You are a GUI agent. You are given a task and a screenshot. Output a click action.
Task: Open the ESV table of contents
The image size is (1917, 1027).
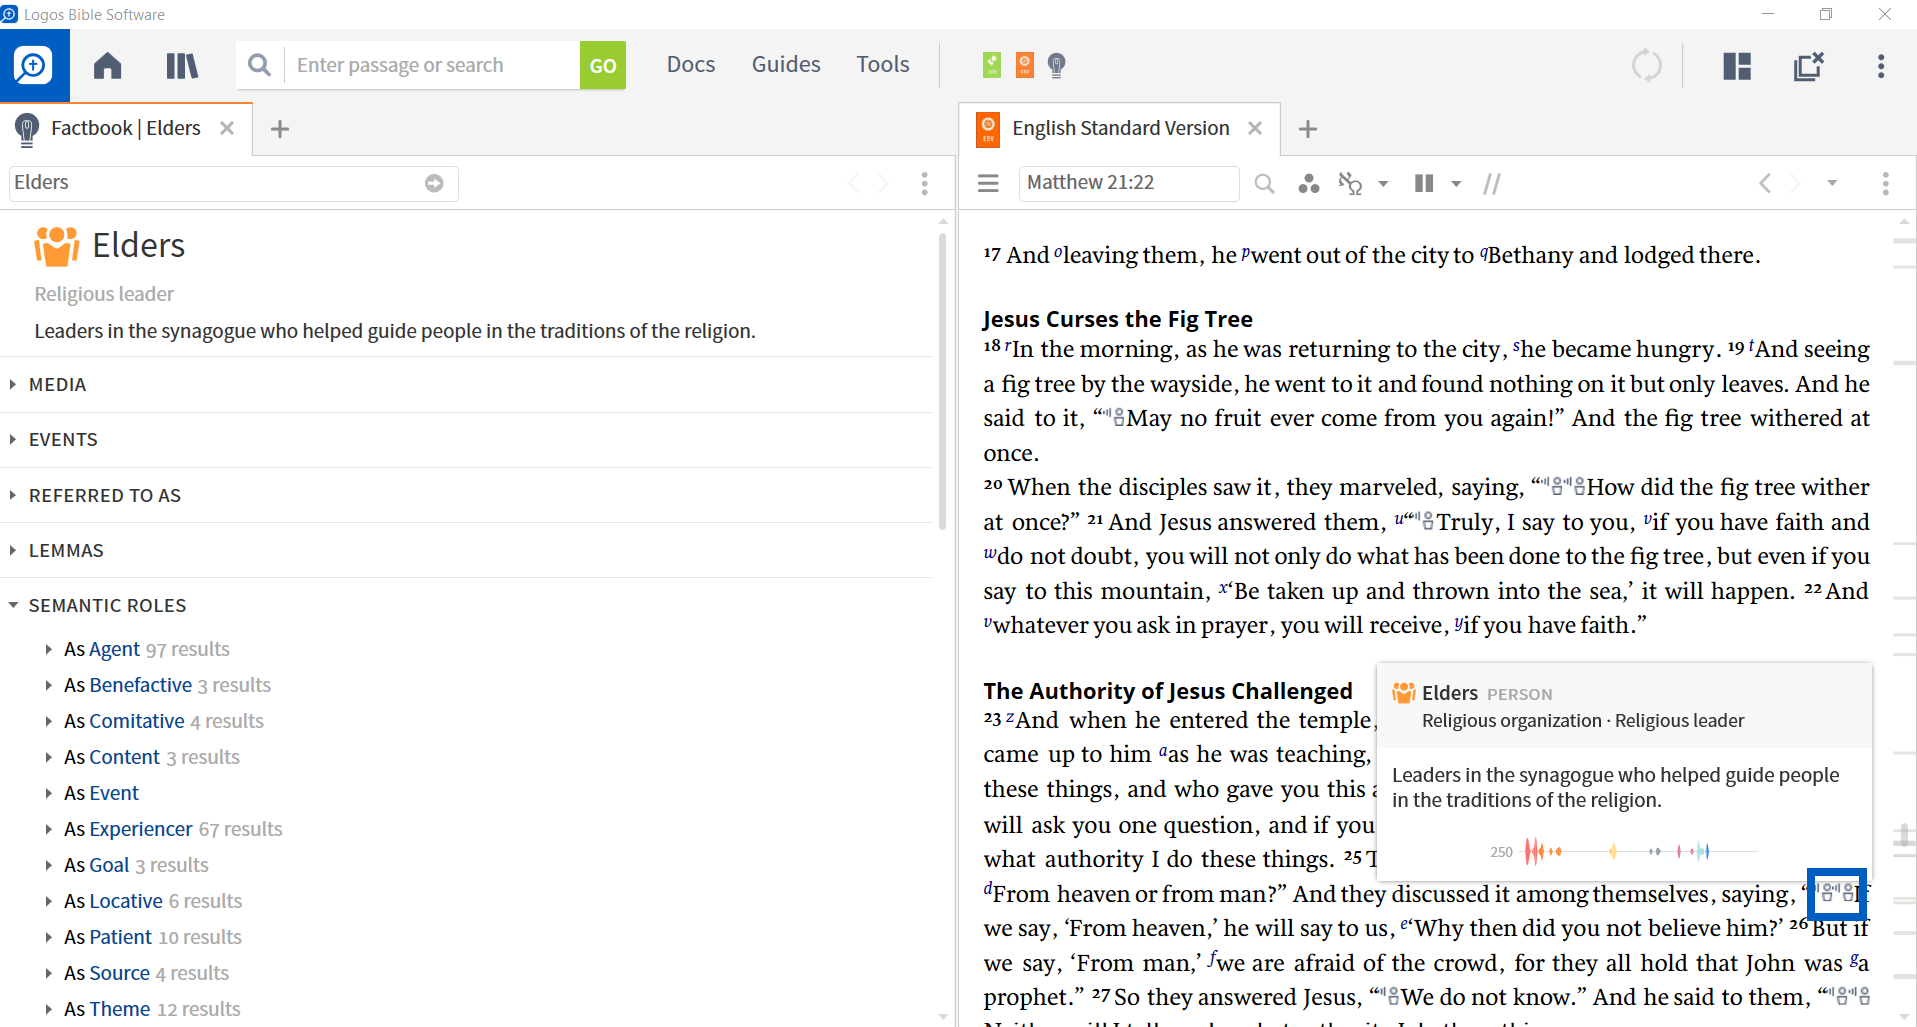[x=988, y=183]
